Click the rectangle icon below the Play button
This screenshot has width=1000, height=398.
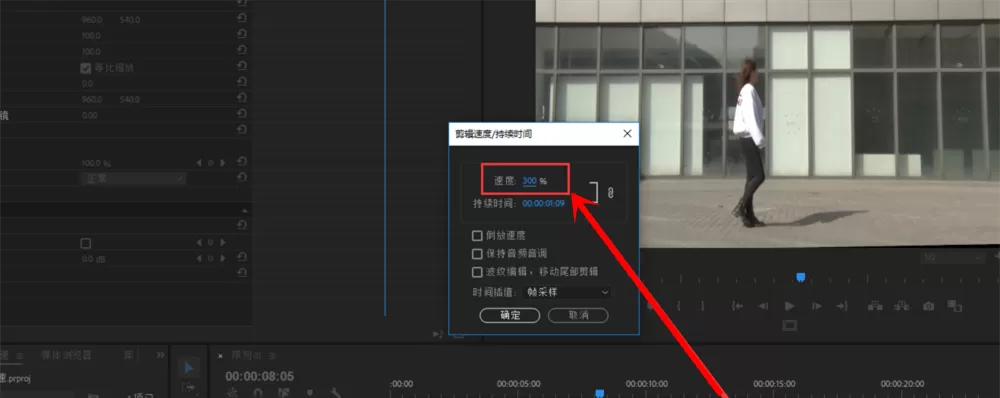click(790, 325)
